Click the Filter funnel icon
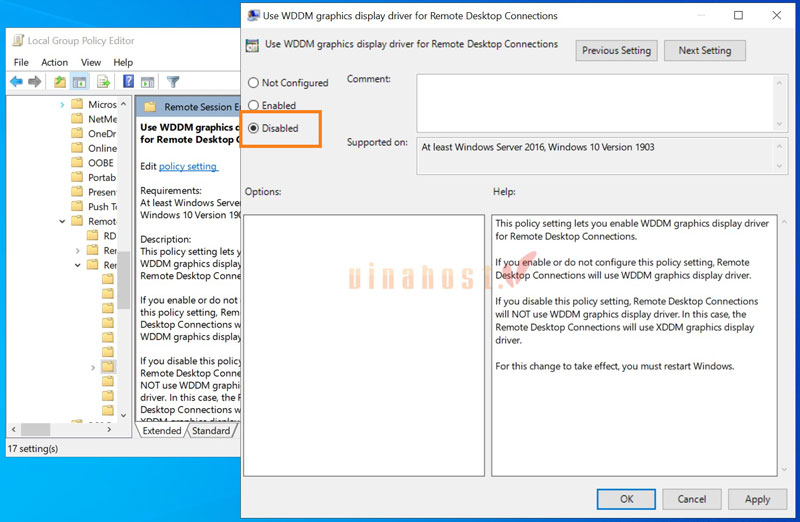Screen dimensions: 800x522 pos(173,82)
